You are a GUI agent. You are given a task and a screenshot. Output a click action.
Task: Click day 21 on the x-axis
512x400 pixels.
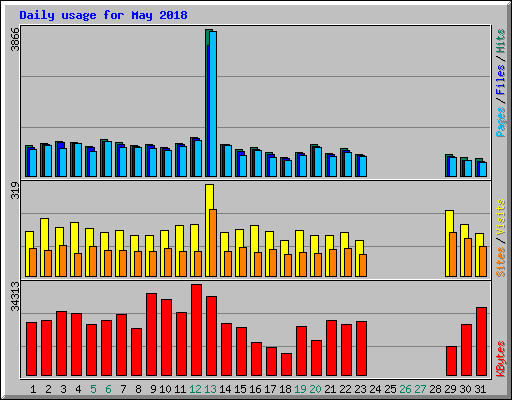coord(330,389)
